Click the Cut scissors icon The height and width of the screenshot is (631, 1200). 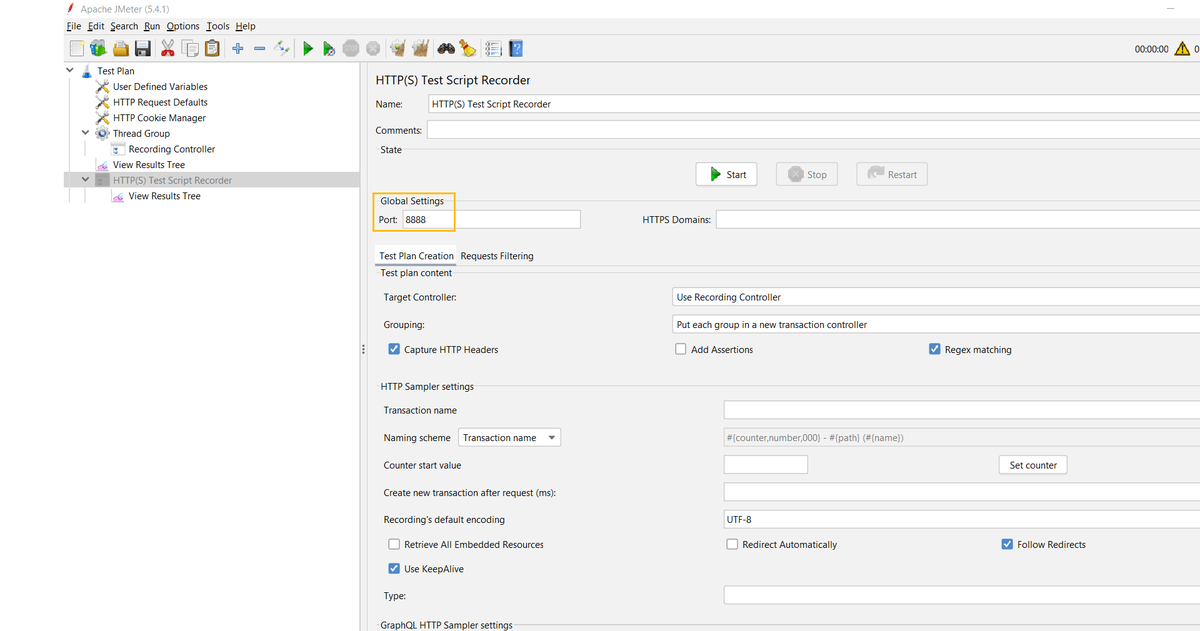pyautogui.click(x=167, y=48)
